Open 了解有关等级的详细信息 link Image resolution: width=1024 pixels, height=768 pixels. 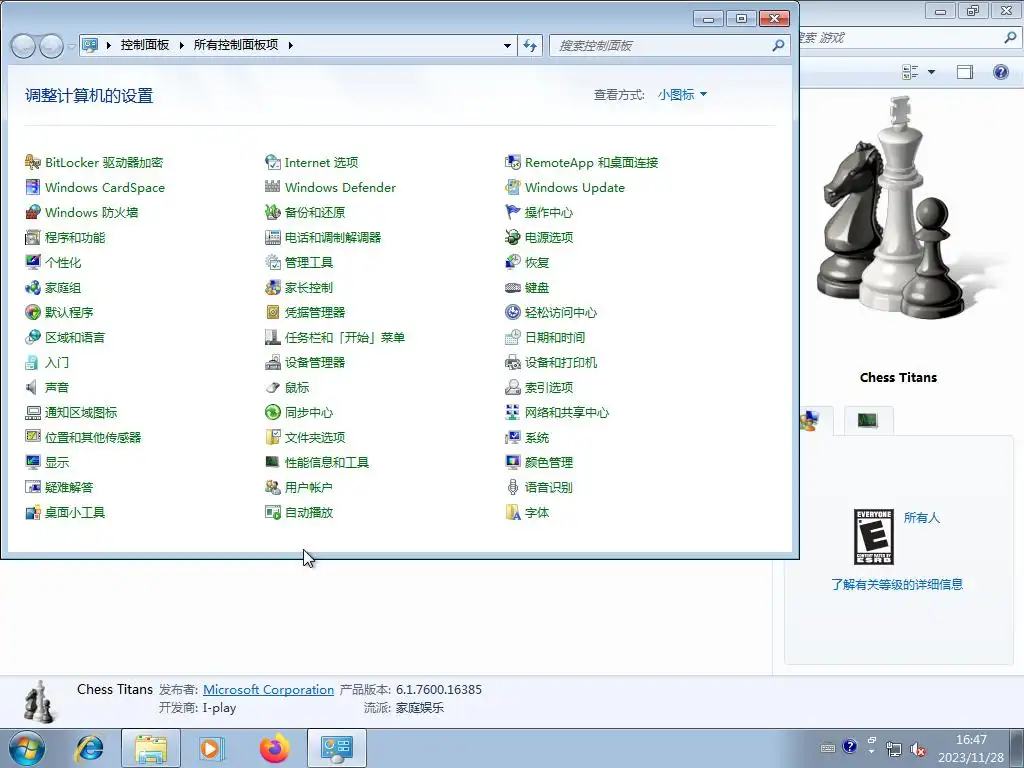pyautogui.click(x=897, y=584)
